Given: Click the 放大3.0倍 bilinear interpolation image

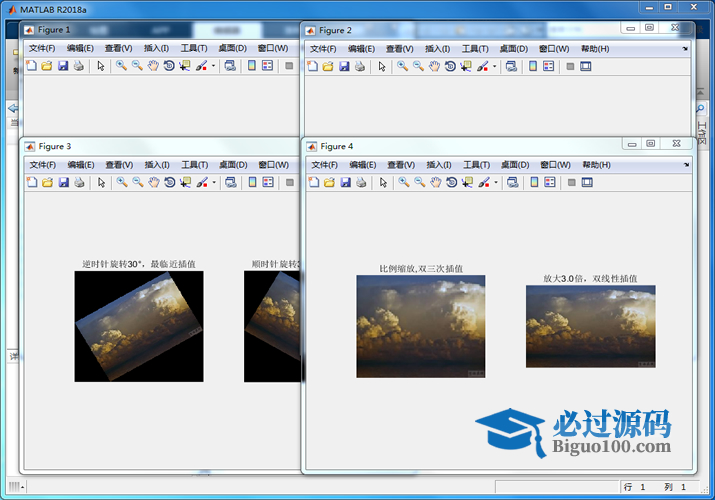Looking at the screenshot, I should 590,326.
